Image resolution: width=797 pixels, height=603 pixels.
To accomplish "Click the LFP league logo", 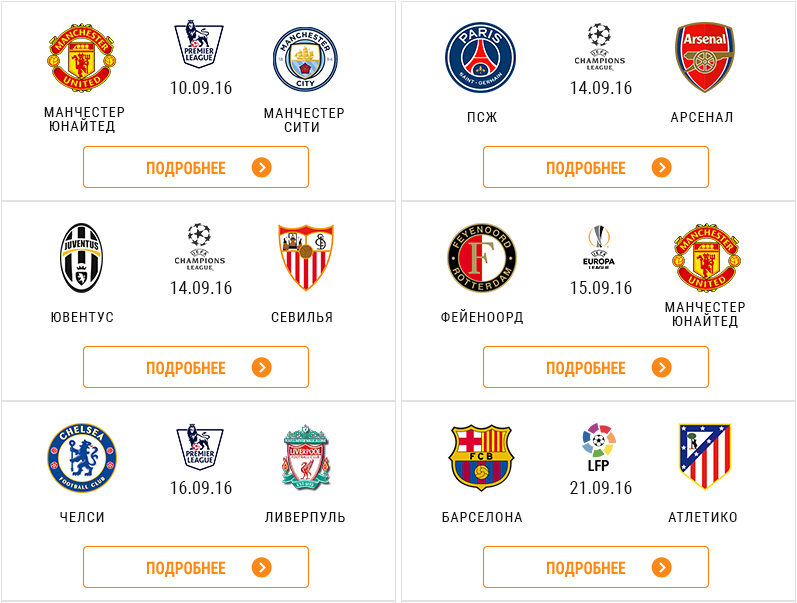I will (599, 447).
